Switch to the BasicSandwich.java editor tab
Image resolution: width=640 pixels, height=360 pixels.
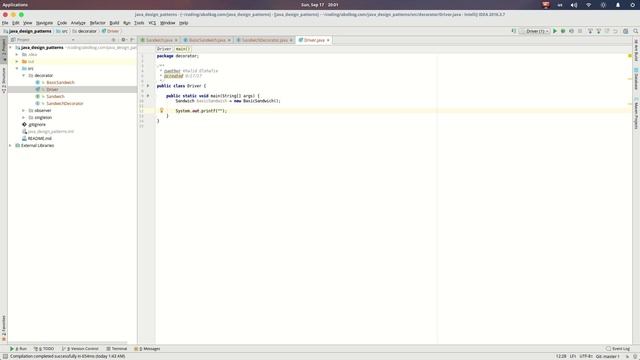click(x=207, y=40)
